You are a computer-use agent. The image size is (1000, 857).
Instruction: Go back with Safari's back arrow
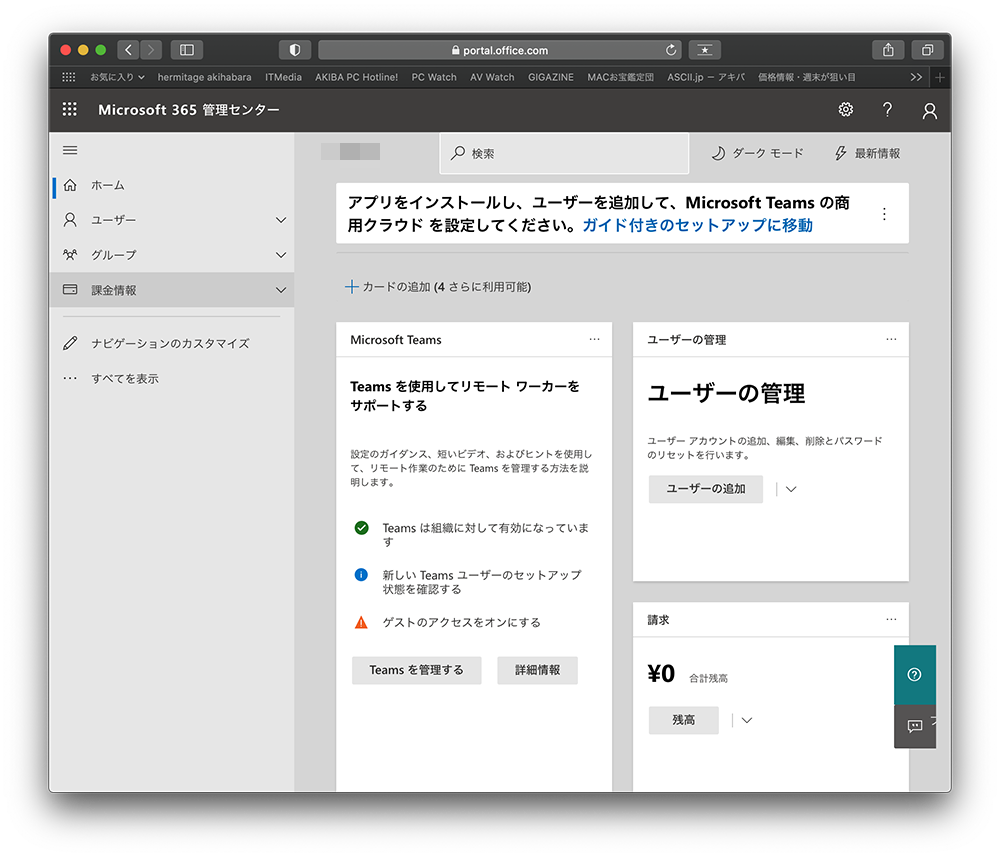pyautogui.click(x=128, y=50)
